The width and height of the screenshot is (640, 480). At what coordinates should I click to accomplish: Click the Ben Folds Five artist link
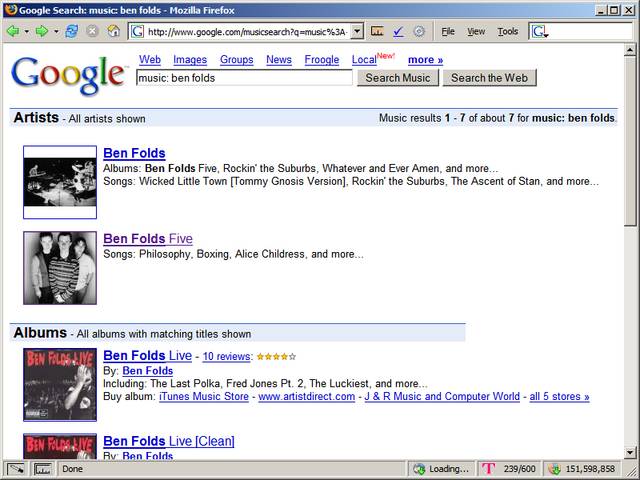click(x=148, y=239)
